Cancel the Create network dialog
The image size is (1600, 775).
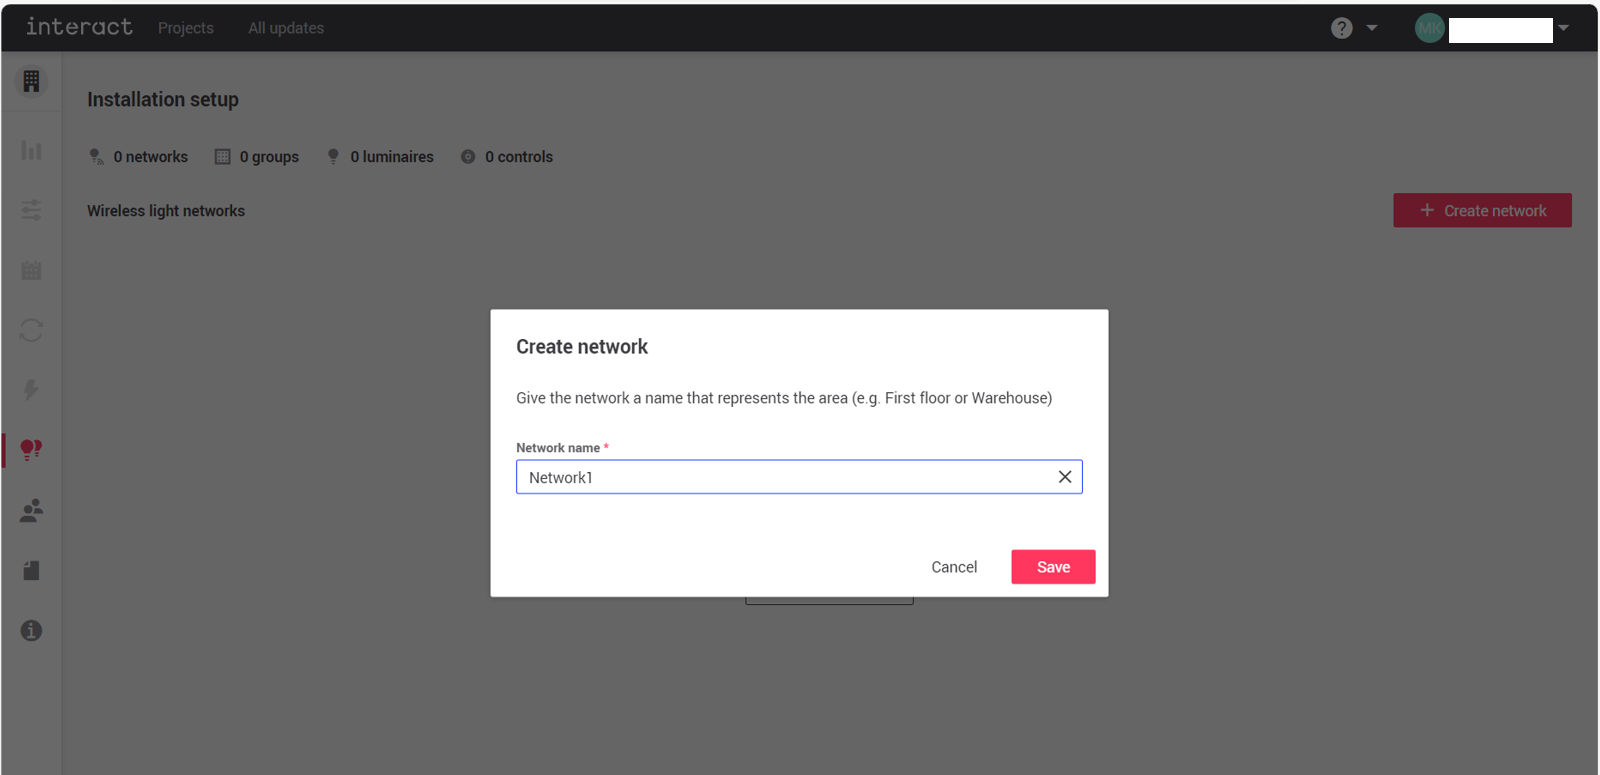click(x=954, y=567)
